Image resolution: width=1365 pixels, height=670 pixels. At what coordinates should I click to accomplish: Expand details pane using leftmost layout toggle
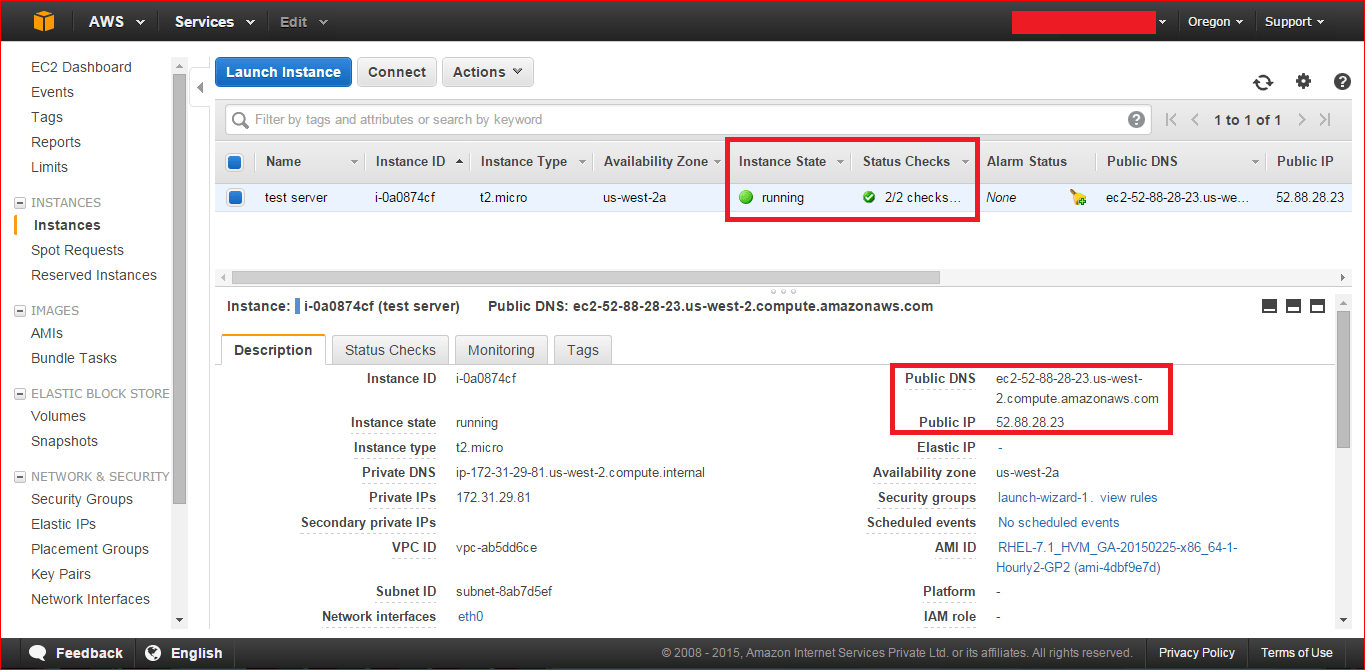coord(1269,306)
